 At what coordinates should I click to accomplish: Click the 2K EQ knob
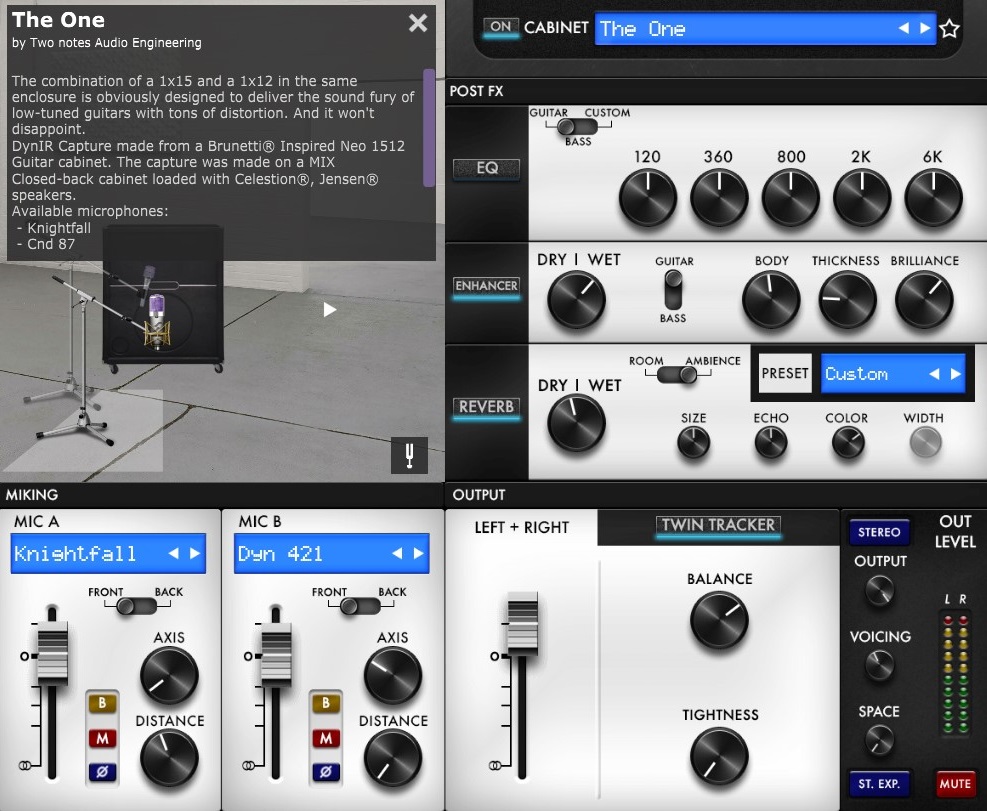tap(862, 198)
